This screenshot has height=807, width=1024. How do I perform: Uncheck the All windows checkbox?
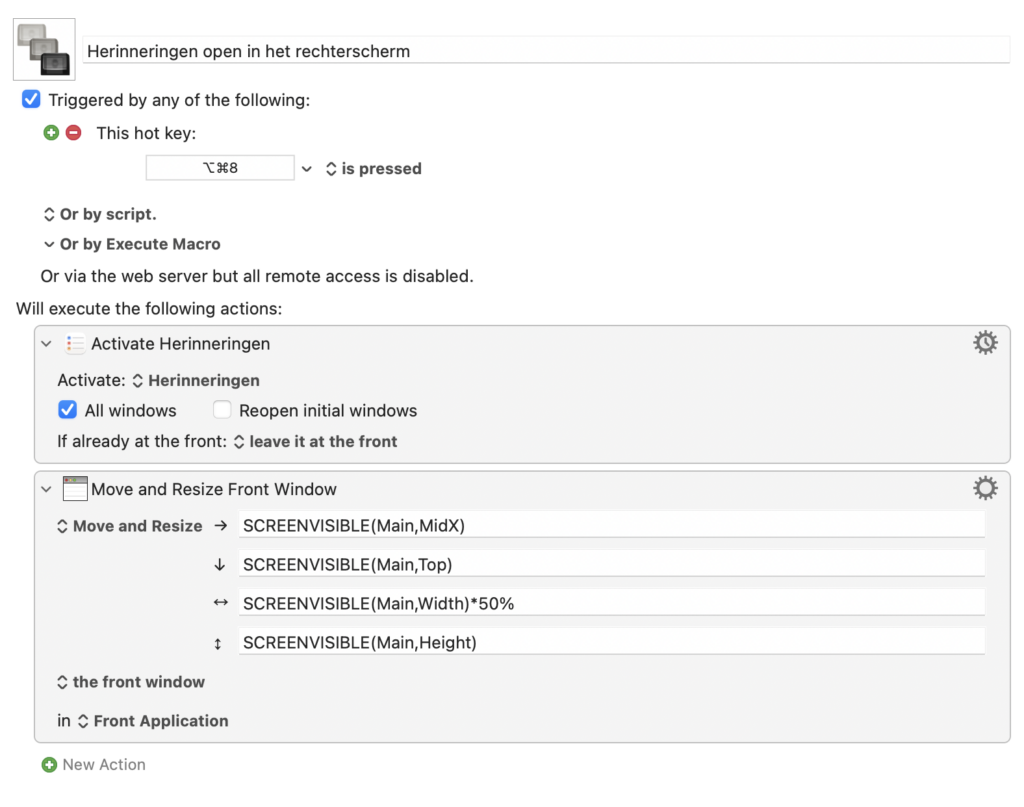[68, 410]
